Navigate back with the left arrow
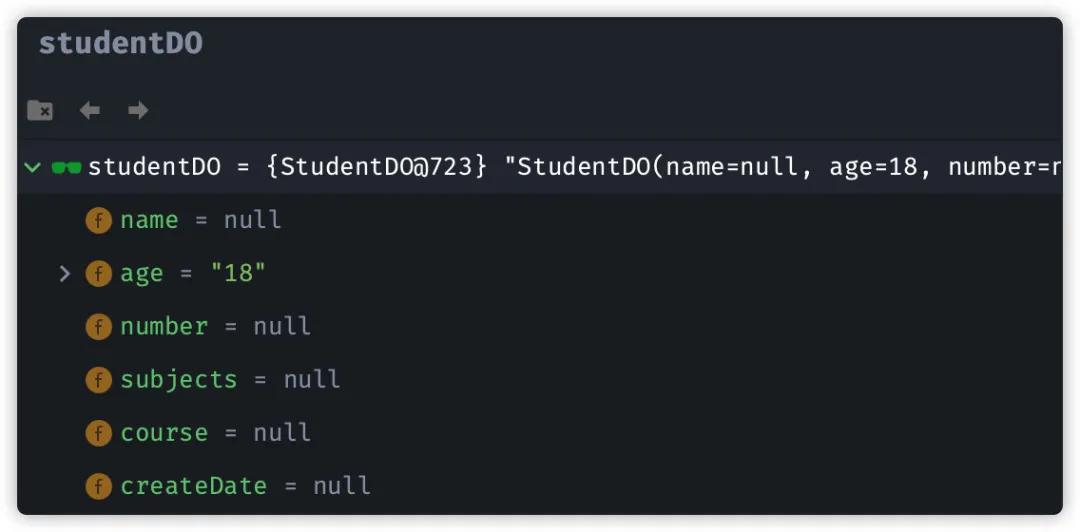The image size is (1080, 532). [x=90, y=110]
